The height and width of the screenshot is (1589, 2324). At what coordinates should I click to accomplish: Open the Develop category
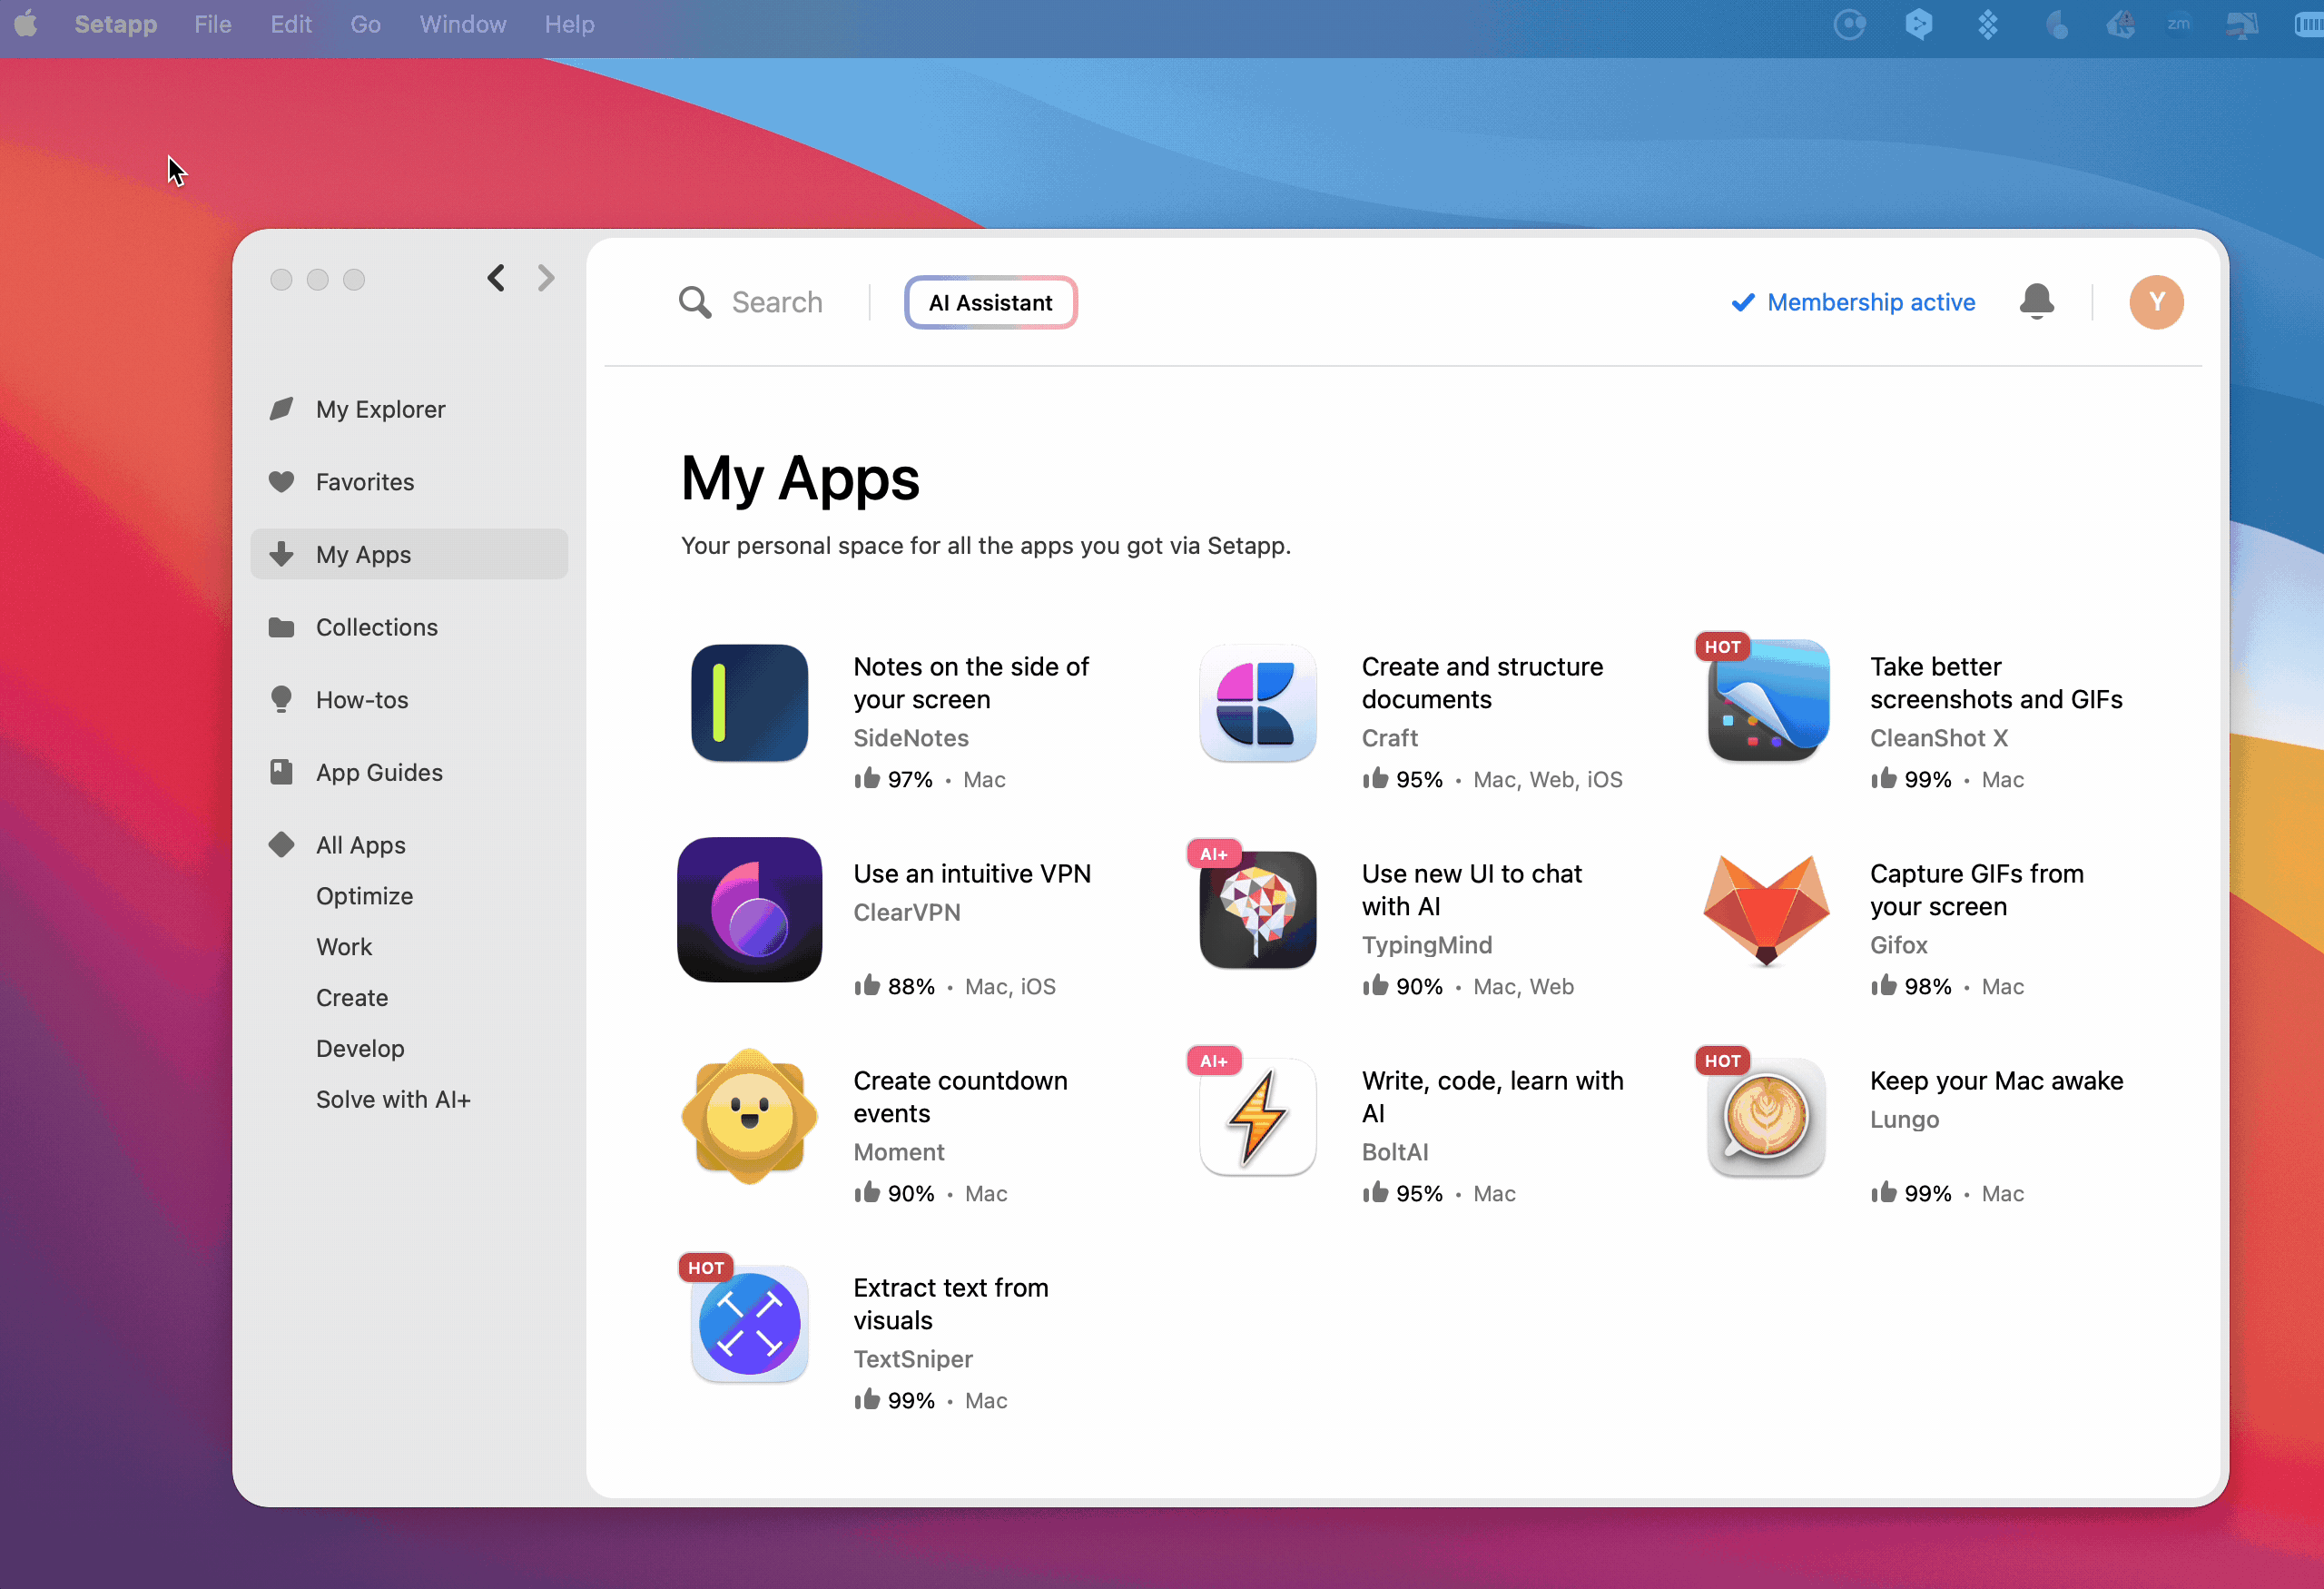360,1049
